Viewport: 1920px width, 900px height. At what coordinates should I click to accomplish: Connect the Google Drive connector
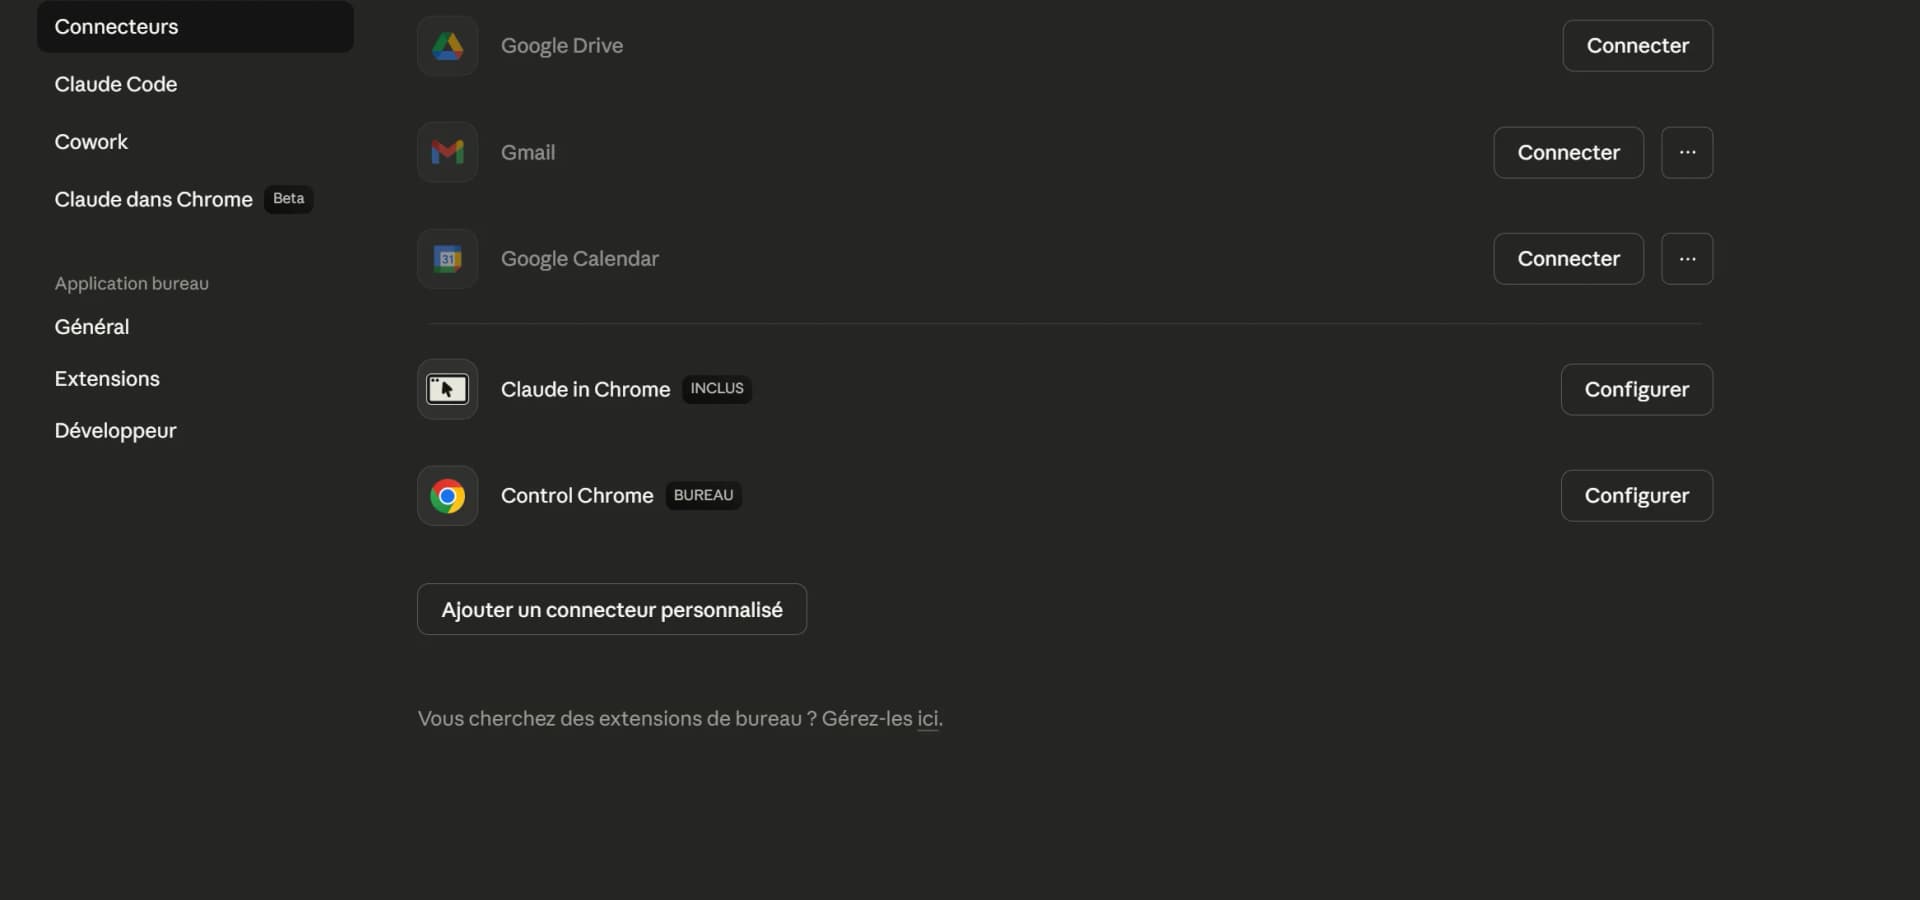1636,45
